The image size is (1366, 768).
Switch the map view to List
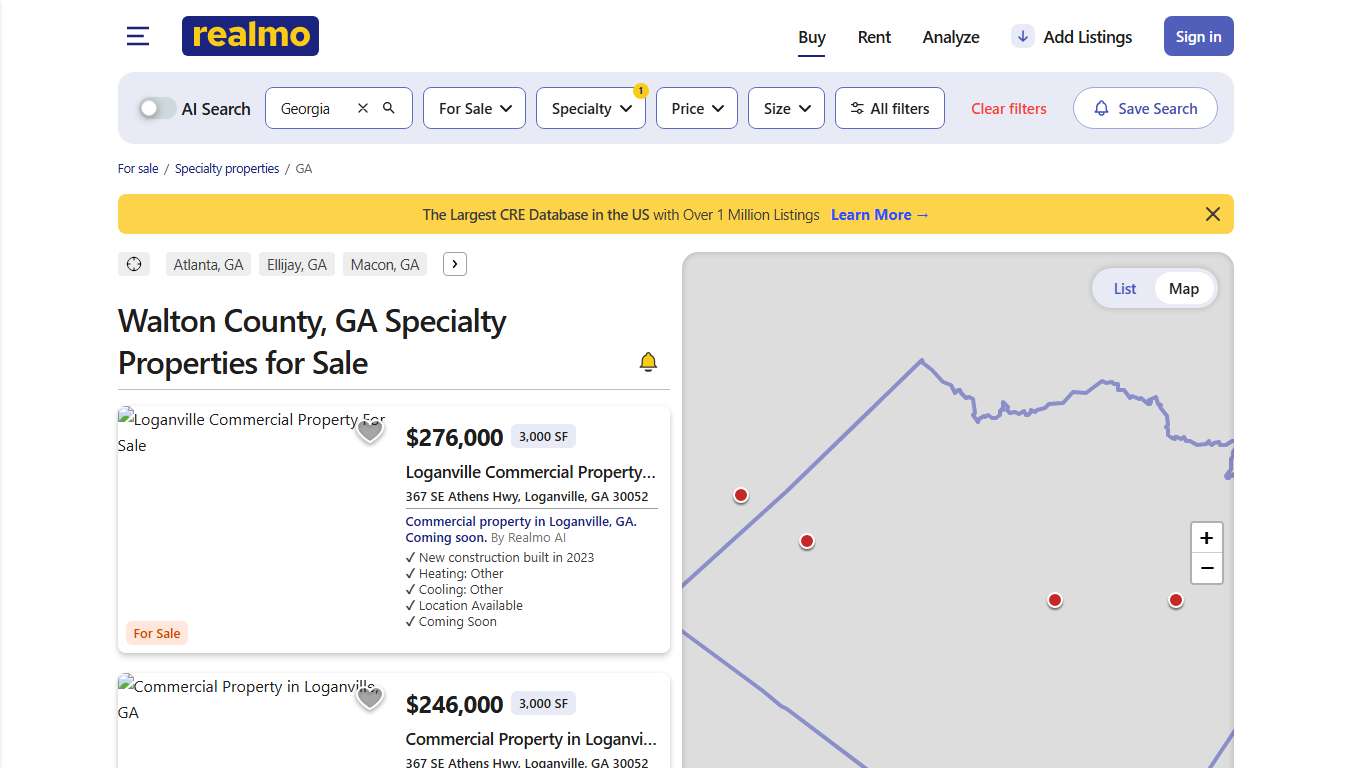(1124, 288)
